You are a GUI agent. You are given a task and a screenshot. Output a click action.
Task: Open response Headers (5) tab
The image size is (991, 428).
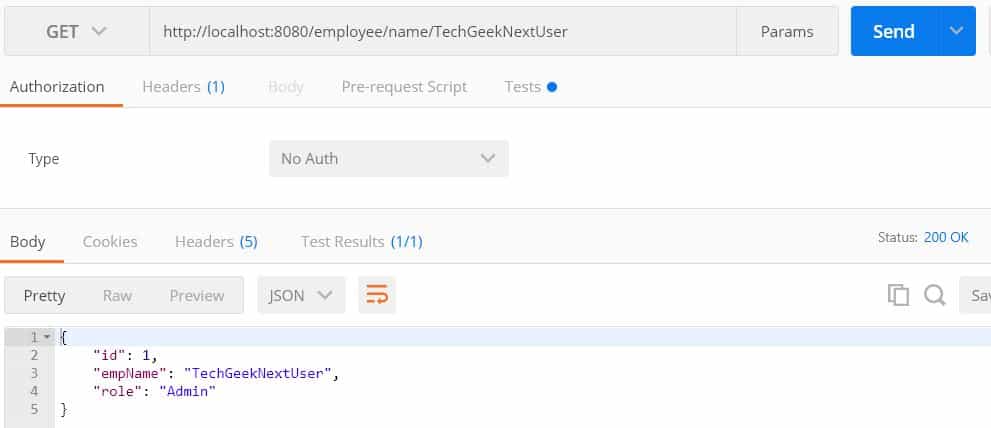[x=216, y=242]
